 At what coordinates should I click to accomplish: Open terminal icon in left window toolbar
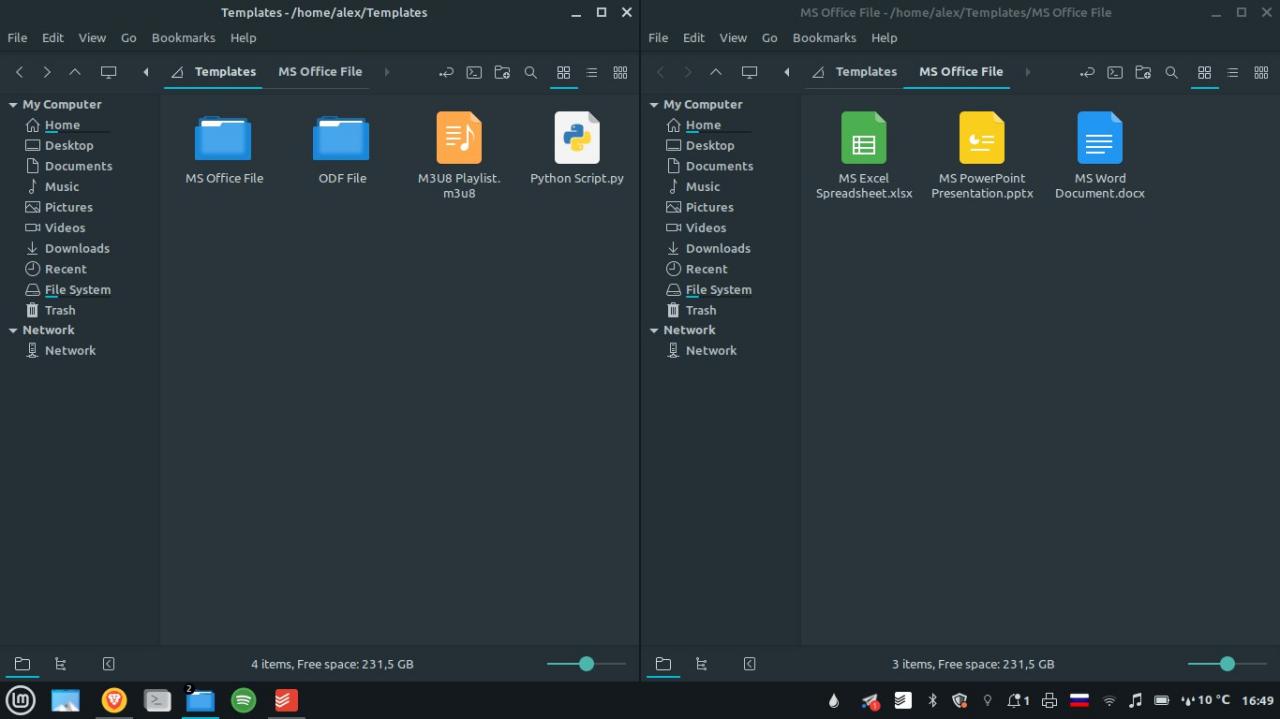click(x=474, y=72)
